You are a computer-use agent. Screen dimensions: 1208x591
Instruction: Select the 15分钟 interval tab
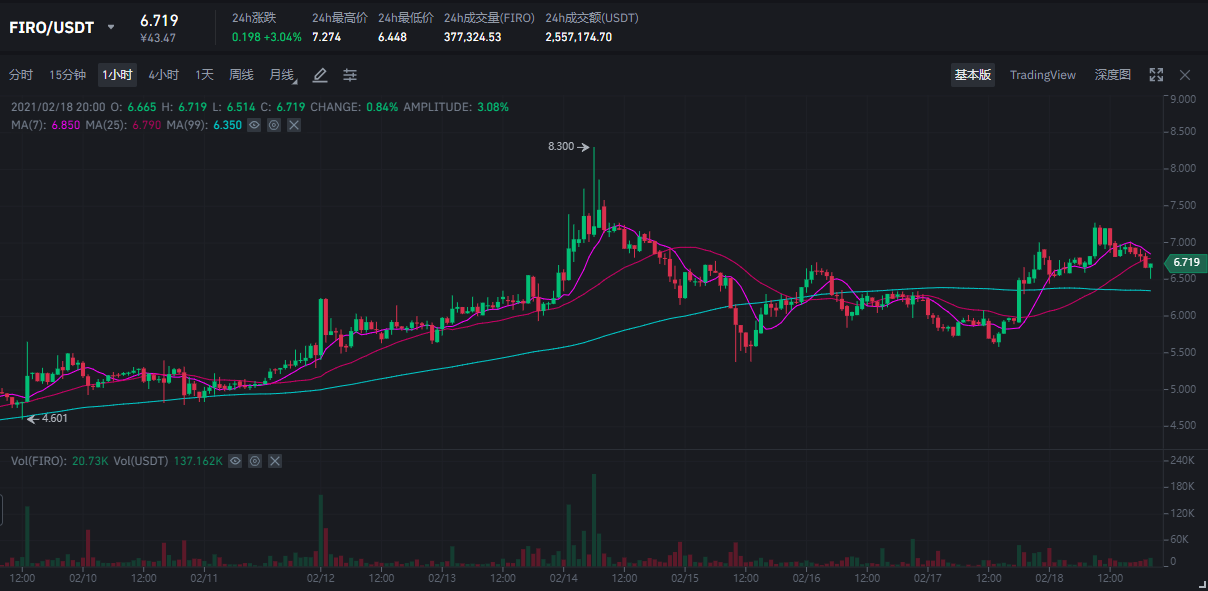pyautogui.click(x=68, y=75)
